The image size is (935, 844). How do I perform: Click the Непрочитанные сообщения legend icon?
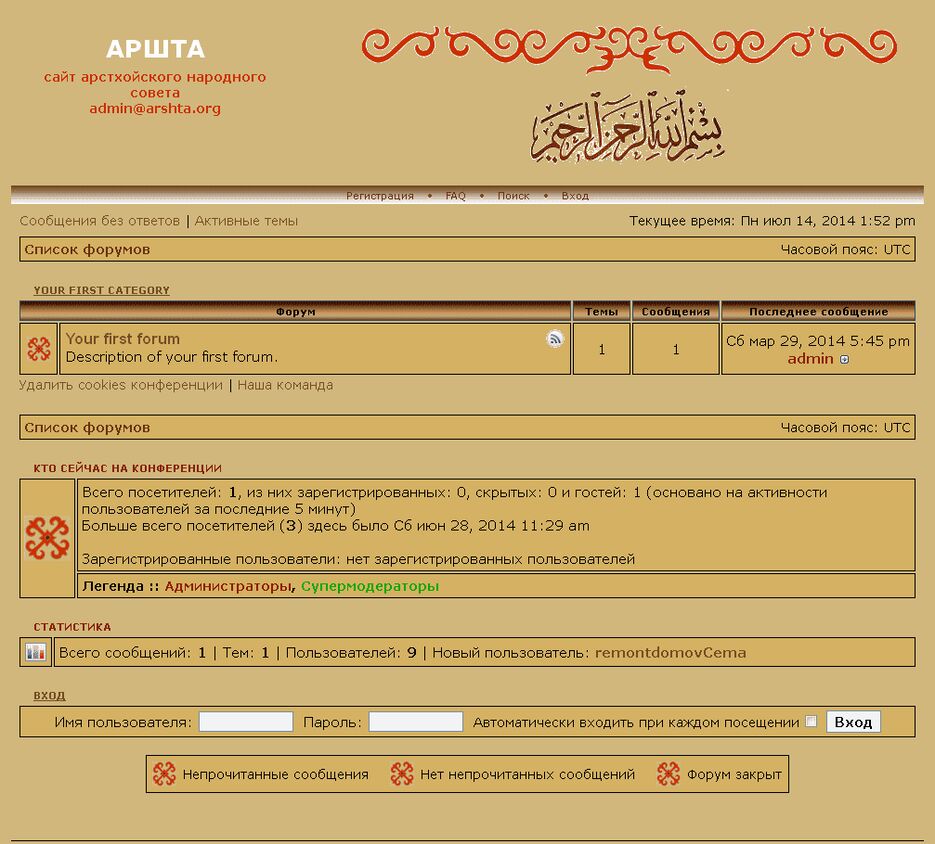coord(165,774)
